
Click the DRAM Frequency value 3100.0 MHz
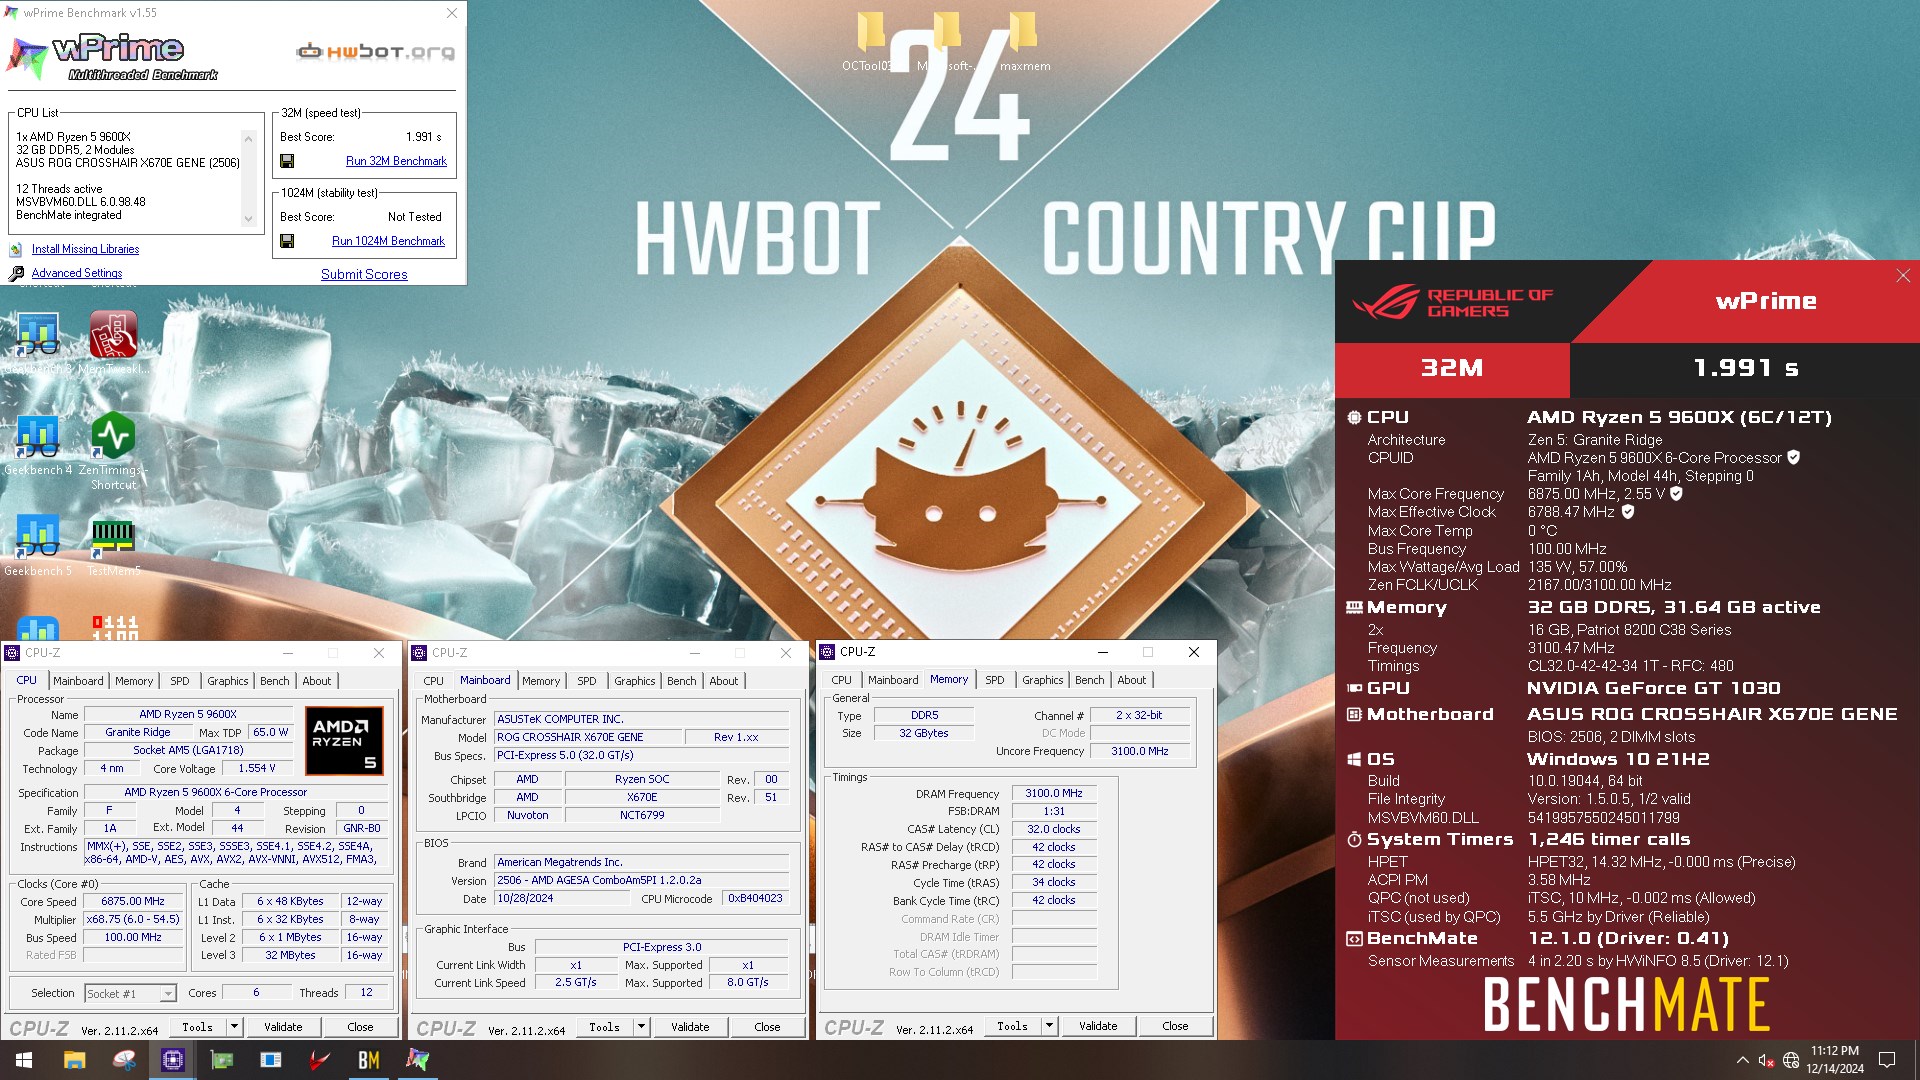1054,793
